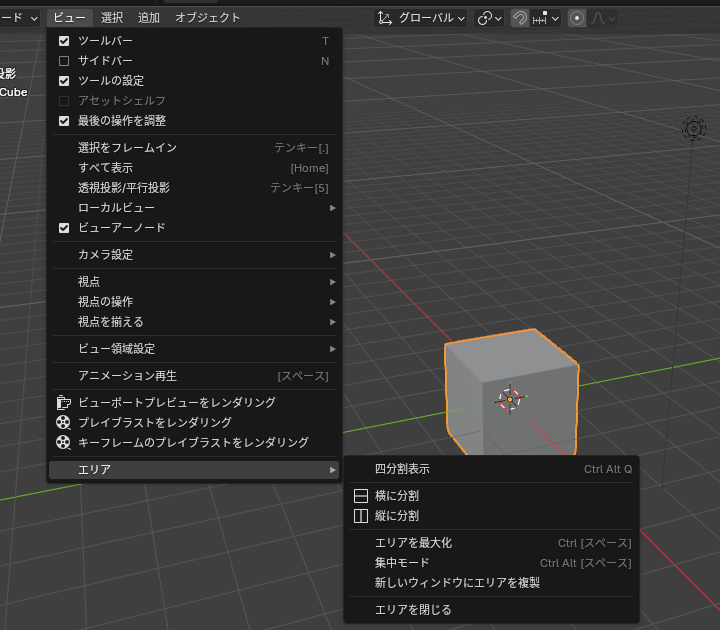Open the ビュー menu in the header

tap(70, 18)
